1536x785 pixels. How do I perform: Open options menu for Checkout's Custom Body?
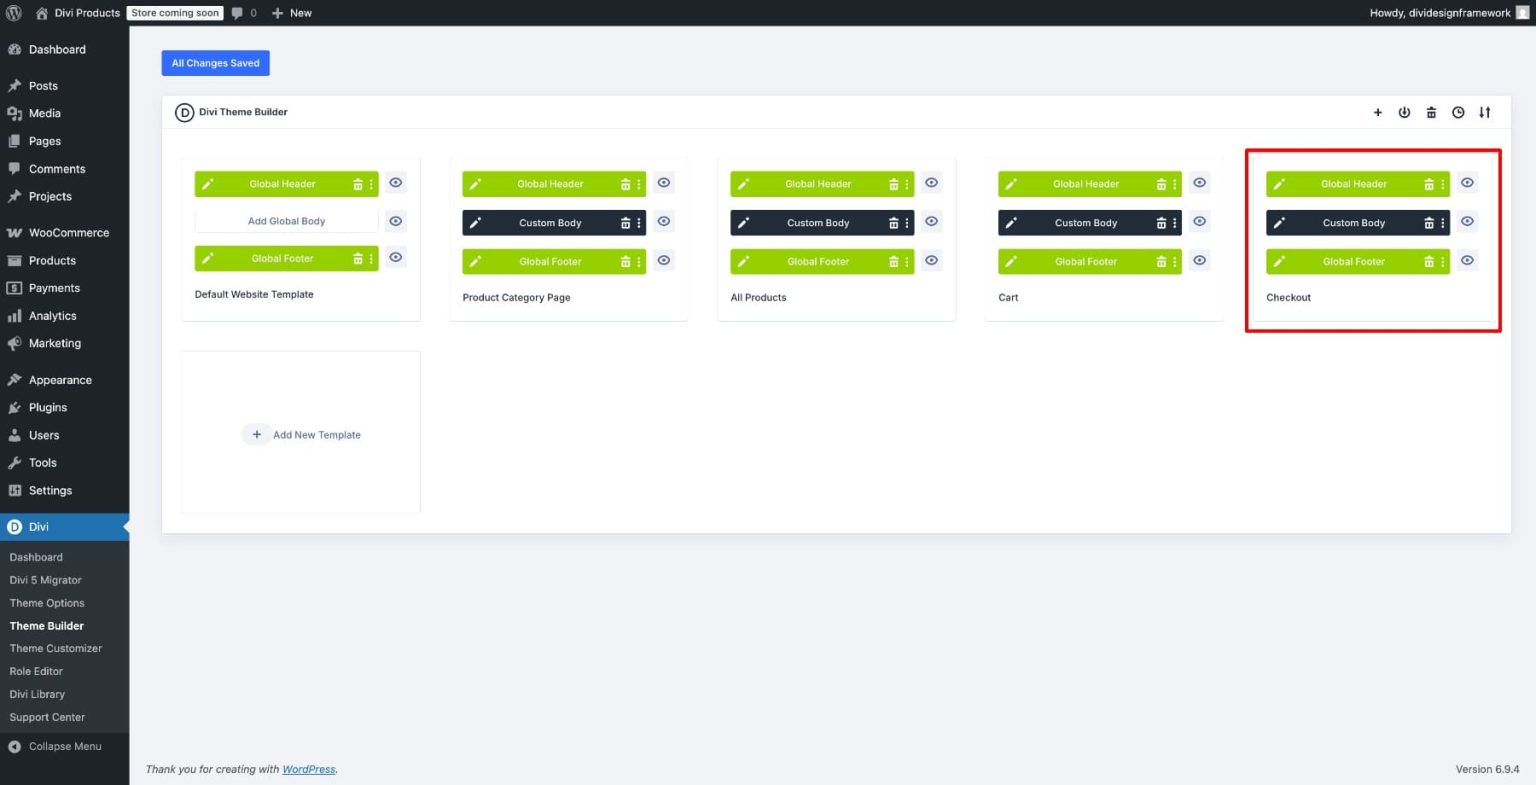[1442, 223]
